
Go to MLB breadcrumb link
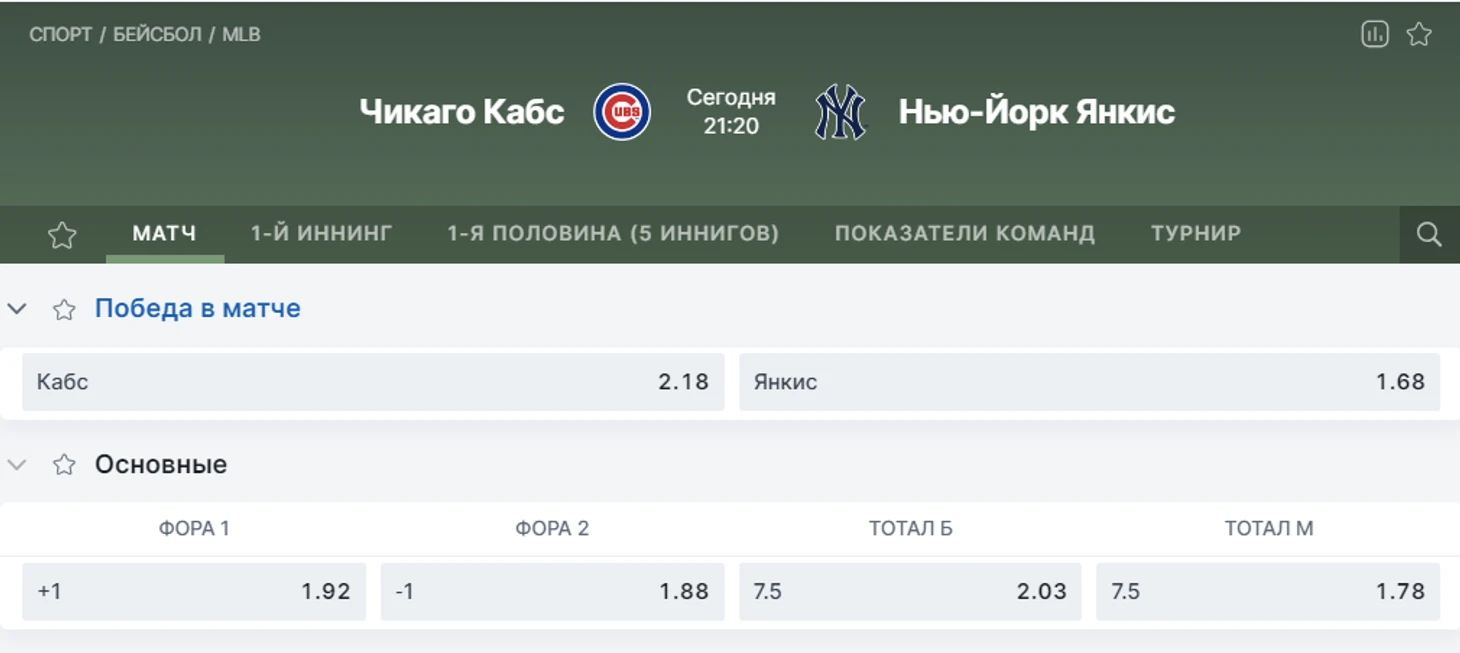point(241,34)
